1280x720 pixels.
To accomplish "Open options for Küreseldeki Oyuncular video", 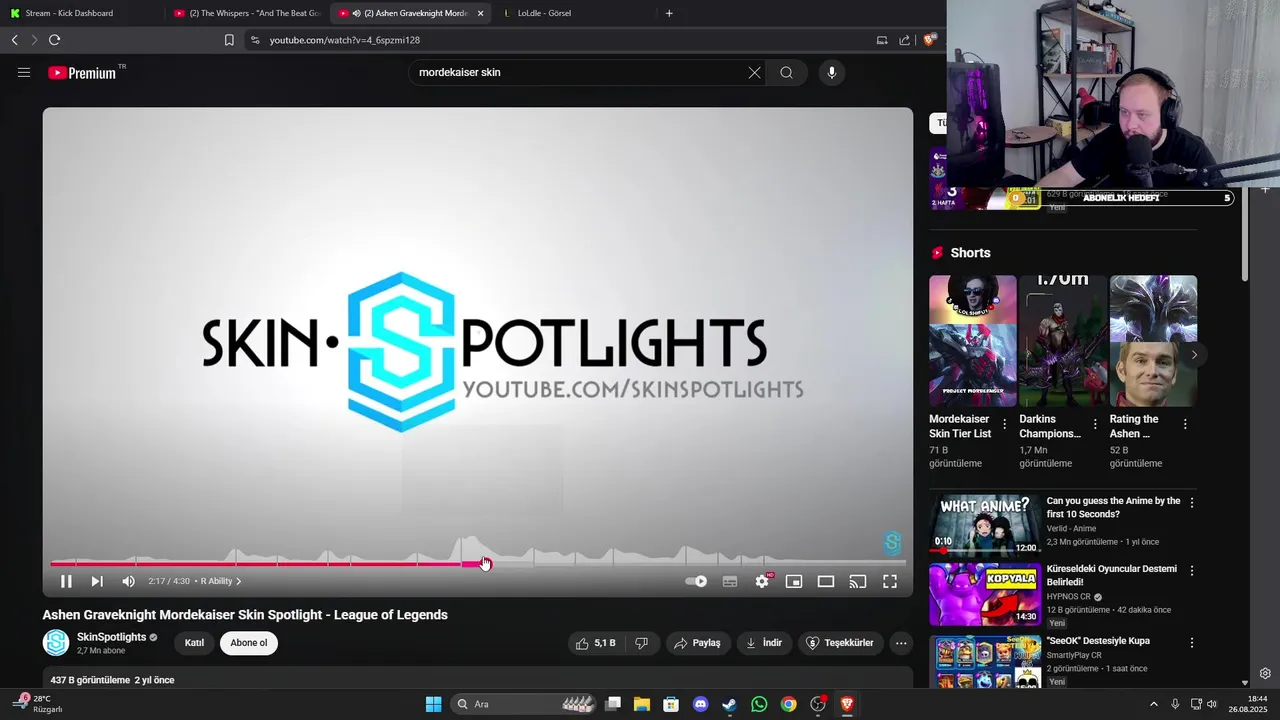I will click(1191, 570).
